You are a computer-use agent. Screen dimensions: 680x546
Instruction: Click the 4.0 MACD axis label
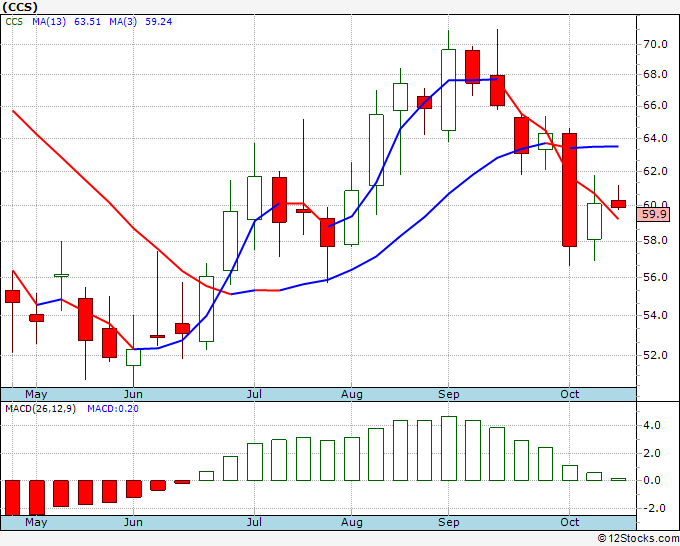pyautogui.click(x=652, y=425)
